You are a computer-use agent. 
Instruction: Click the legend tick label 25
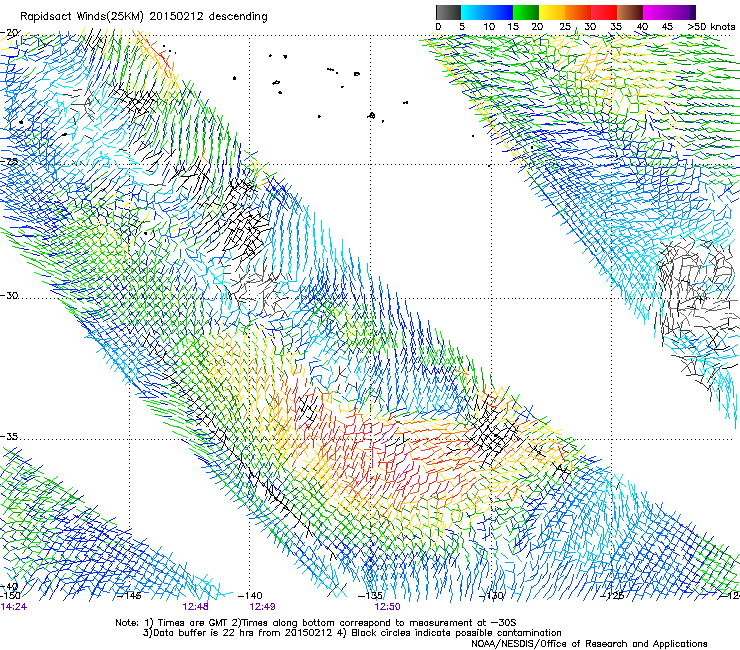click(x=565, y=27)
